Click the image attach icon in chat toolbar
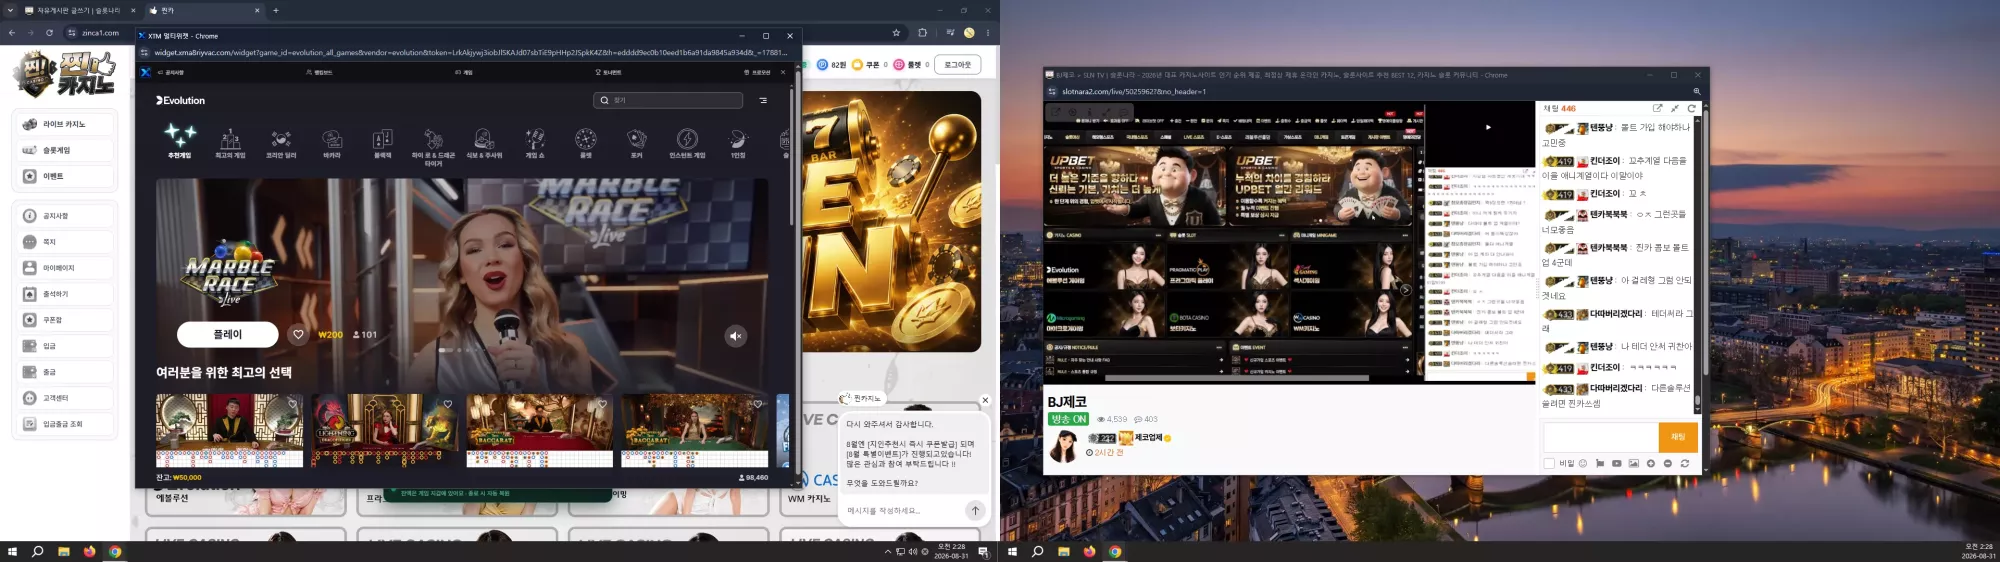Screen dimensions: 2000x562 tap(1633, 463)
